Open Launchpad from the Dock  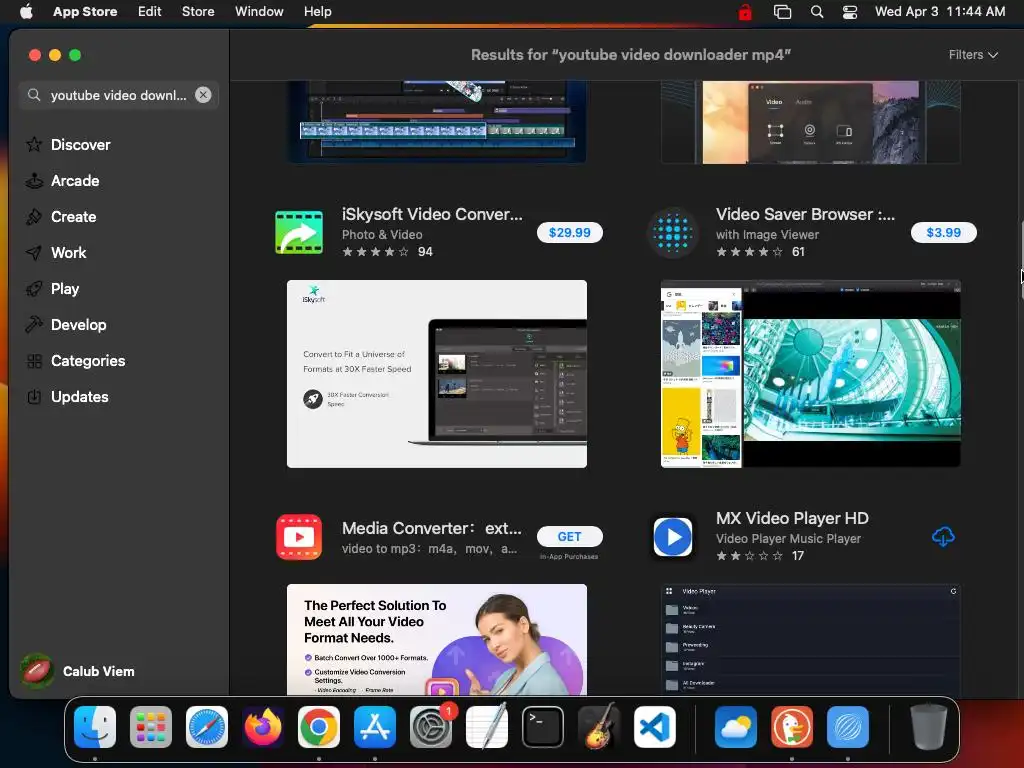(x=151, y=727)
